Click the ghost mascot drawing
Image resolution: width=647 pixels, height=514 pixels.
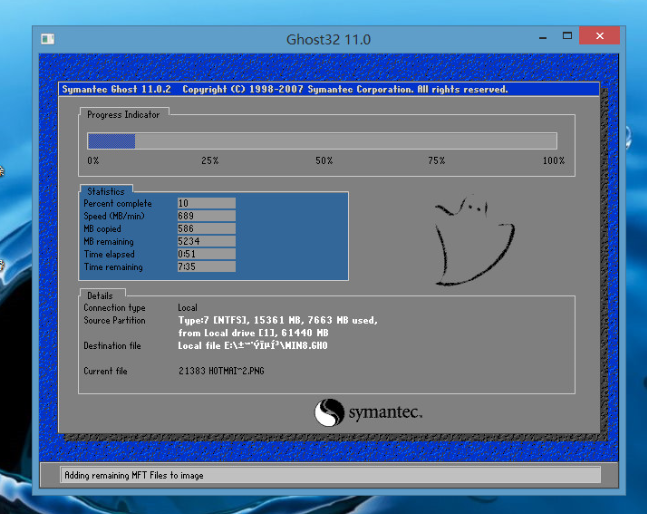tap(475, 240)
